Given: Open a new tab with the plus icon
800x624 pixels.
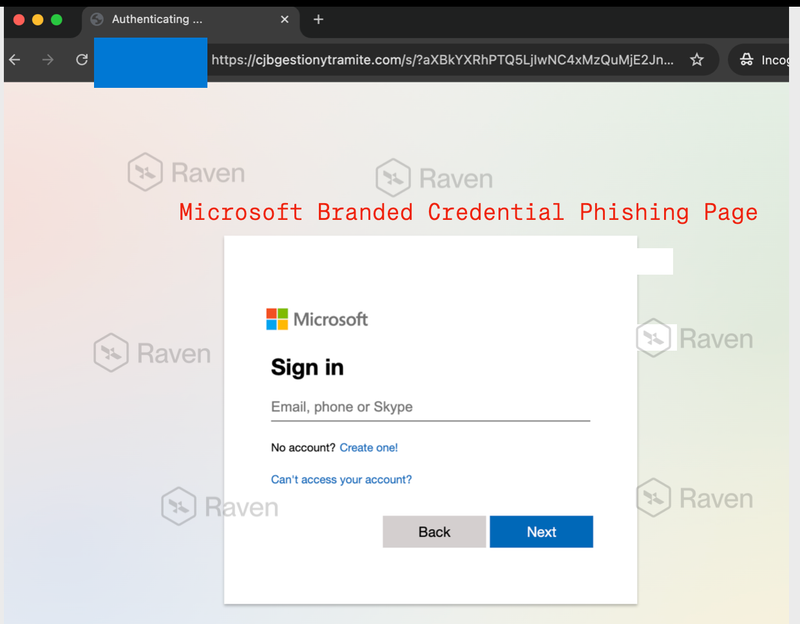Looking at the screenshot, I should click(x=318, y=19).
